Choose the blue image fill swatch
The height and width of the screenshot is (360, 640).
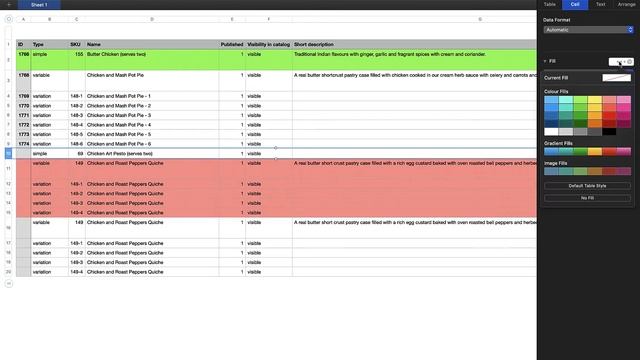551,171
